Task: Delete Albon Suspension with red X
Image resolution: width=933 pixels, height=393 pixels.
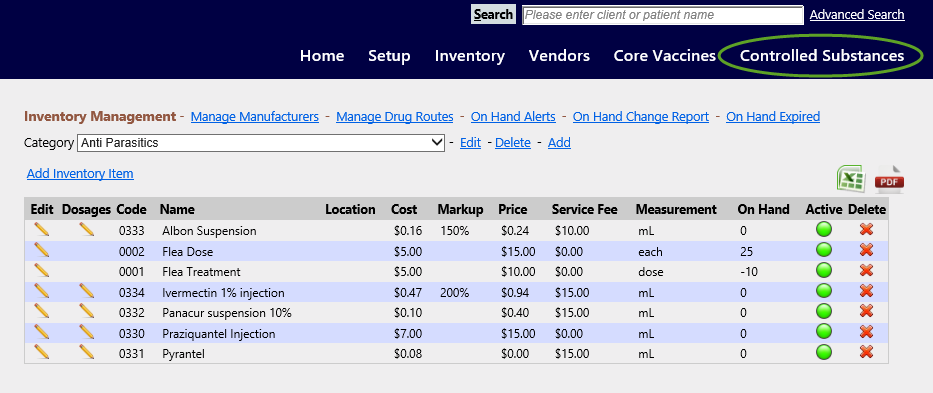Action: point(866,229)
